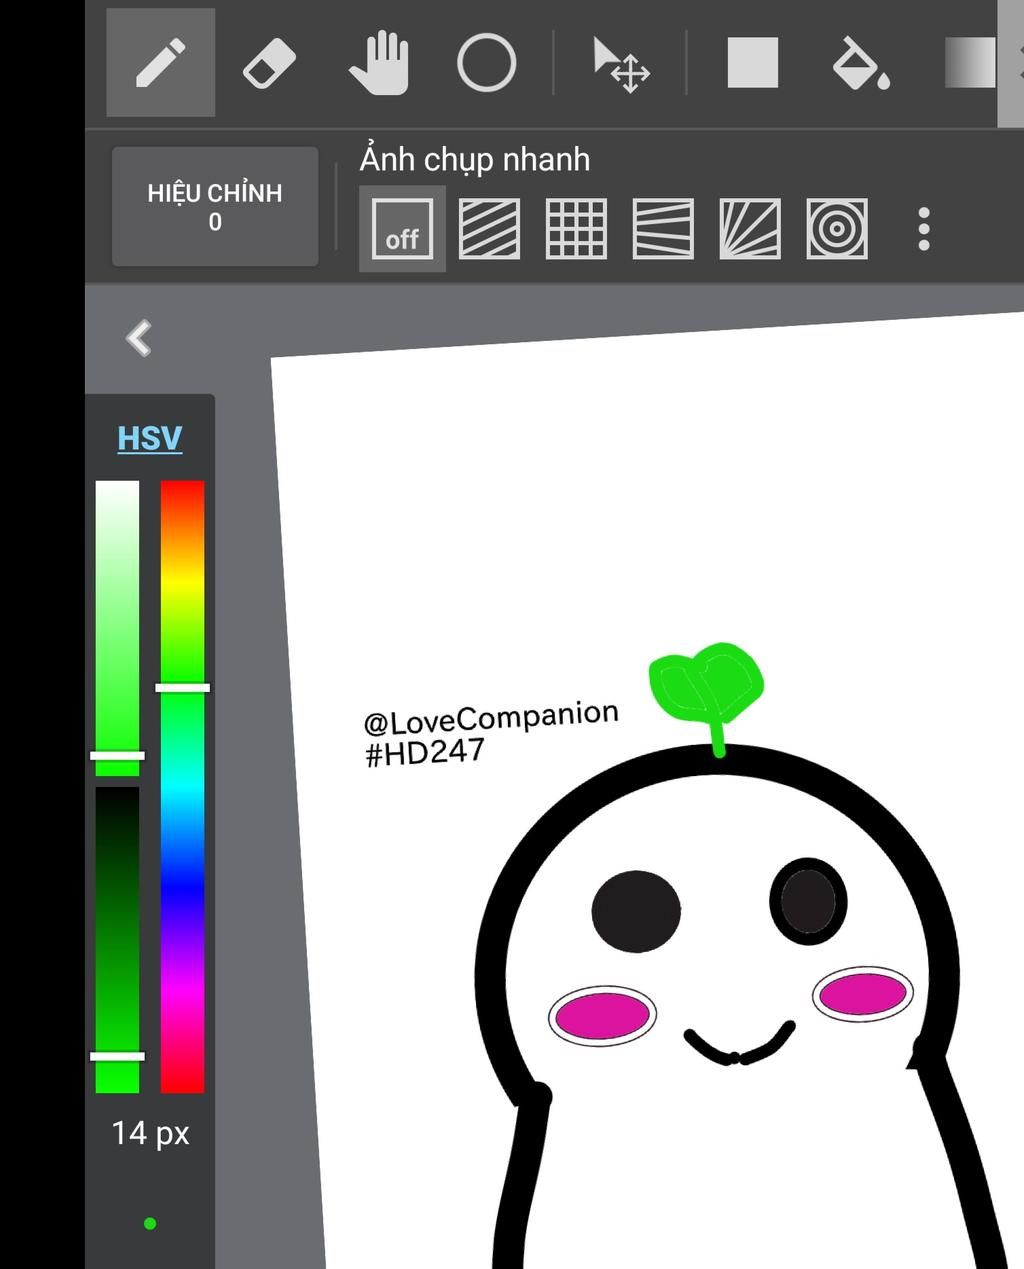
Task: Select the paint bucket fill tool
Action: [x=859, y=66]
